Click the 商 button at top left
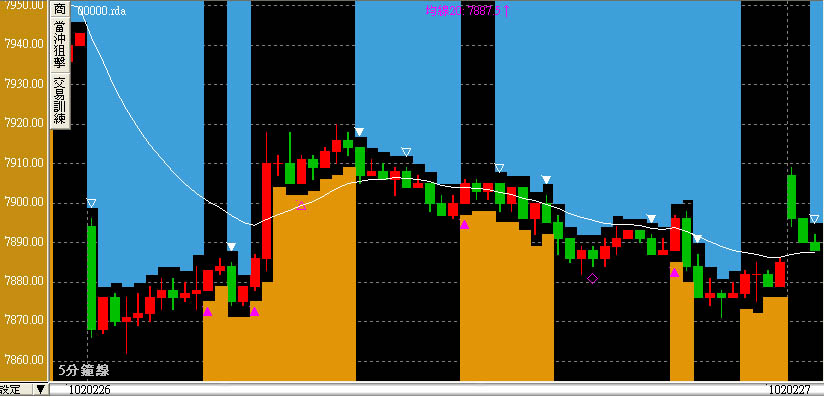Image resolution: width=824 pixels, height=397 pixels. click(60, 9)
